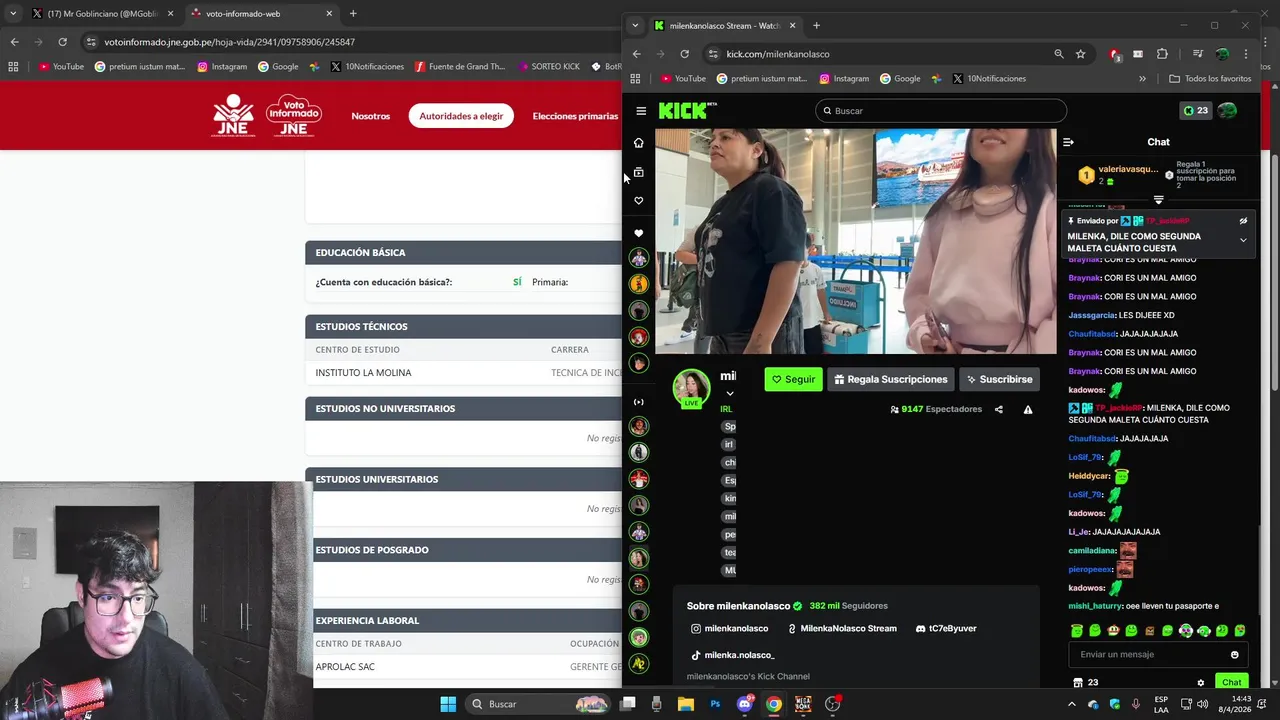Reload the kick.com page
The image size is (1280, 720).
684,54
